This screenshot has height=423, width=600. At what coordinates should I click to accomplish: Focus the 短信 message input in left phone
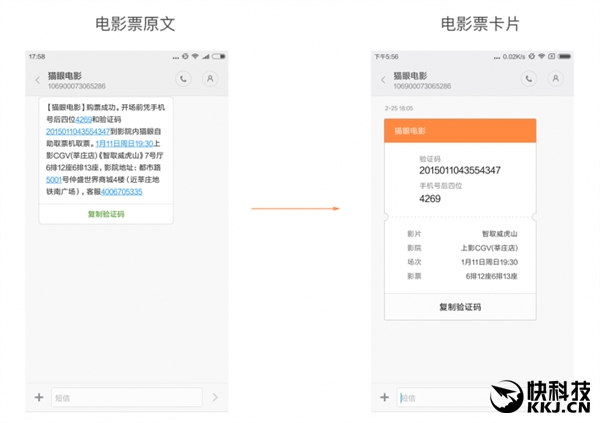[x=127, y=397]
